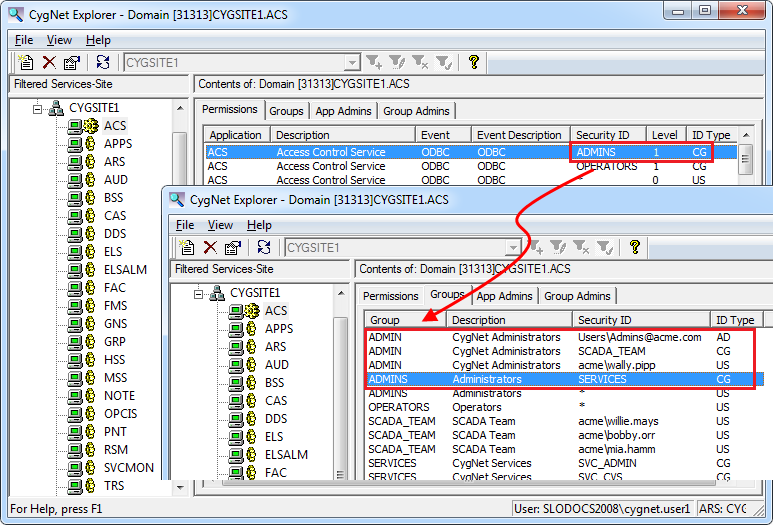The width and height of the screenshot is (773, 525).
Task: Open the Help menu in the back window
Action: coord(98,40)
